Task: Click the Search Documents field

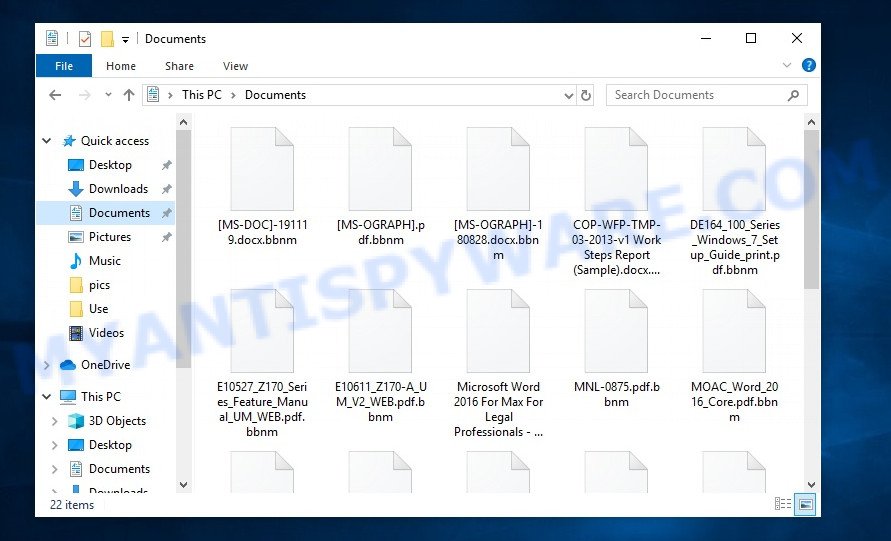Action: [x=707, y=95]
